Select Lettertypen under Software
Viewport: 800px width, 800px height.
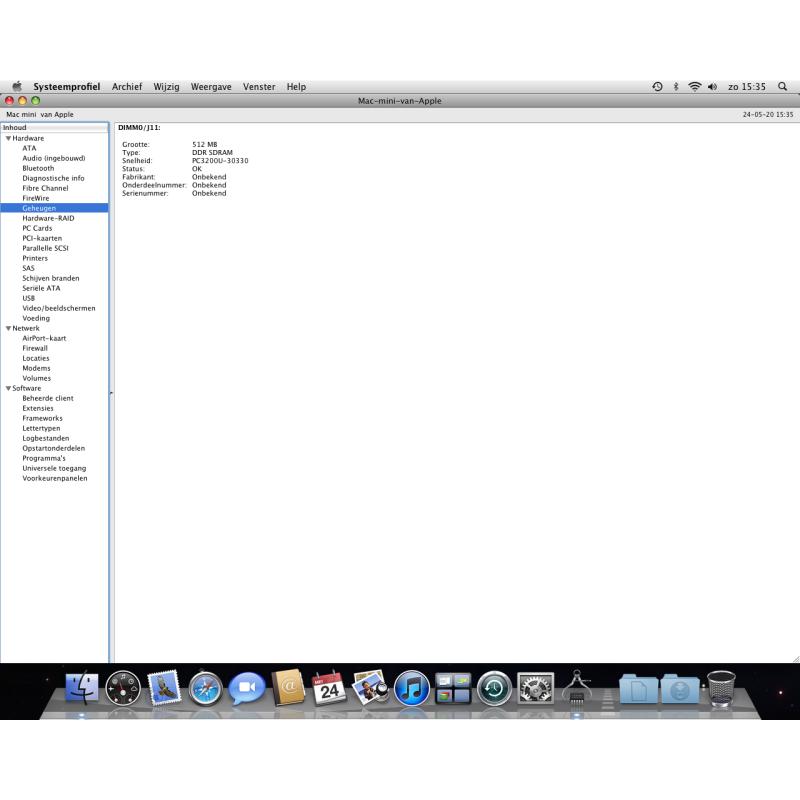tap(41, 428)
